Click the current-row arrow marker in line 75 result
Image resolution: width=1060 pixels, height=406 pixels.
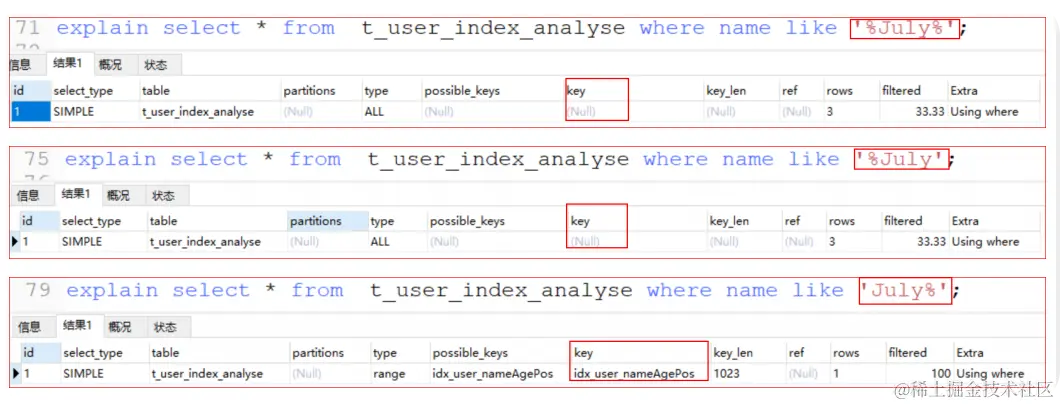16,241
